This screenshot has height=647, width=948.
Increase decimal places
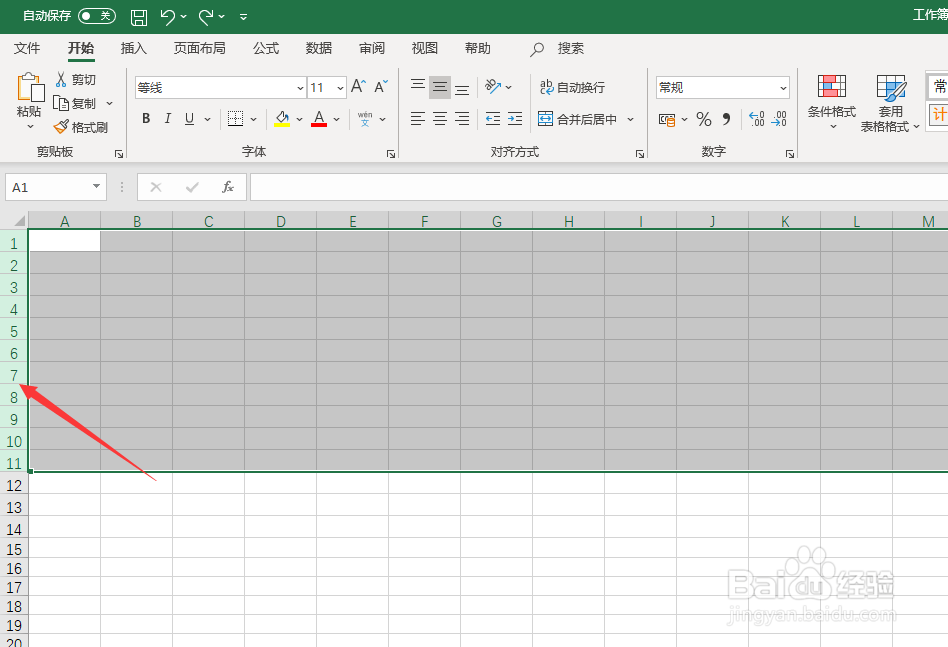[756, 119]
